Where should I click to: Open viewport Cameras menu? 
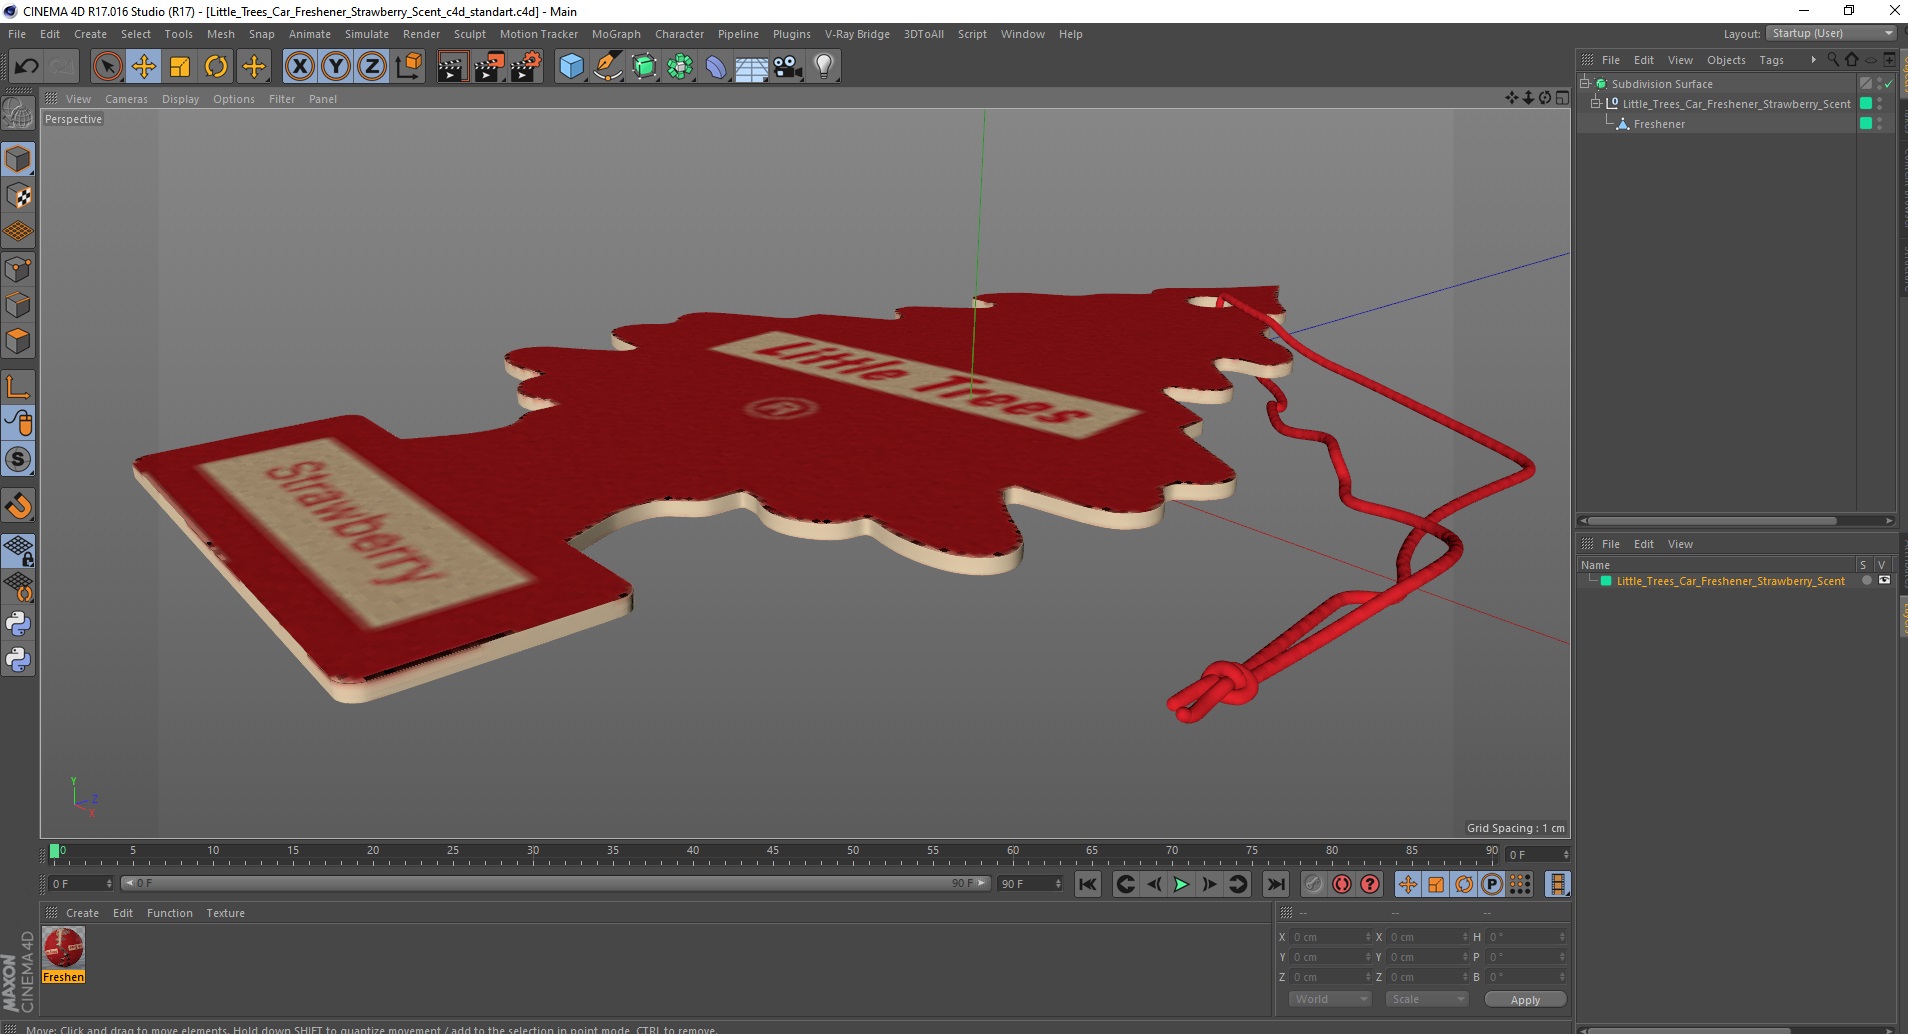pyautogui.click(x=126, y=99)
